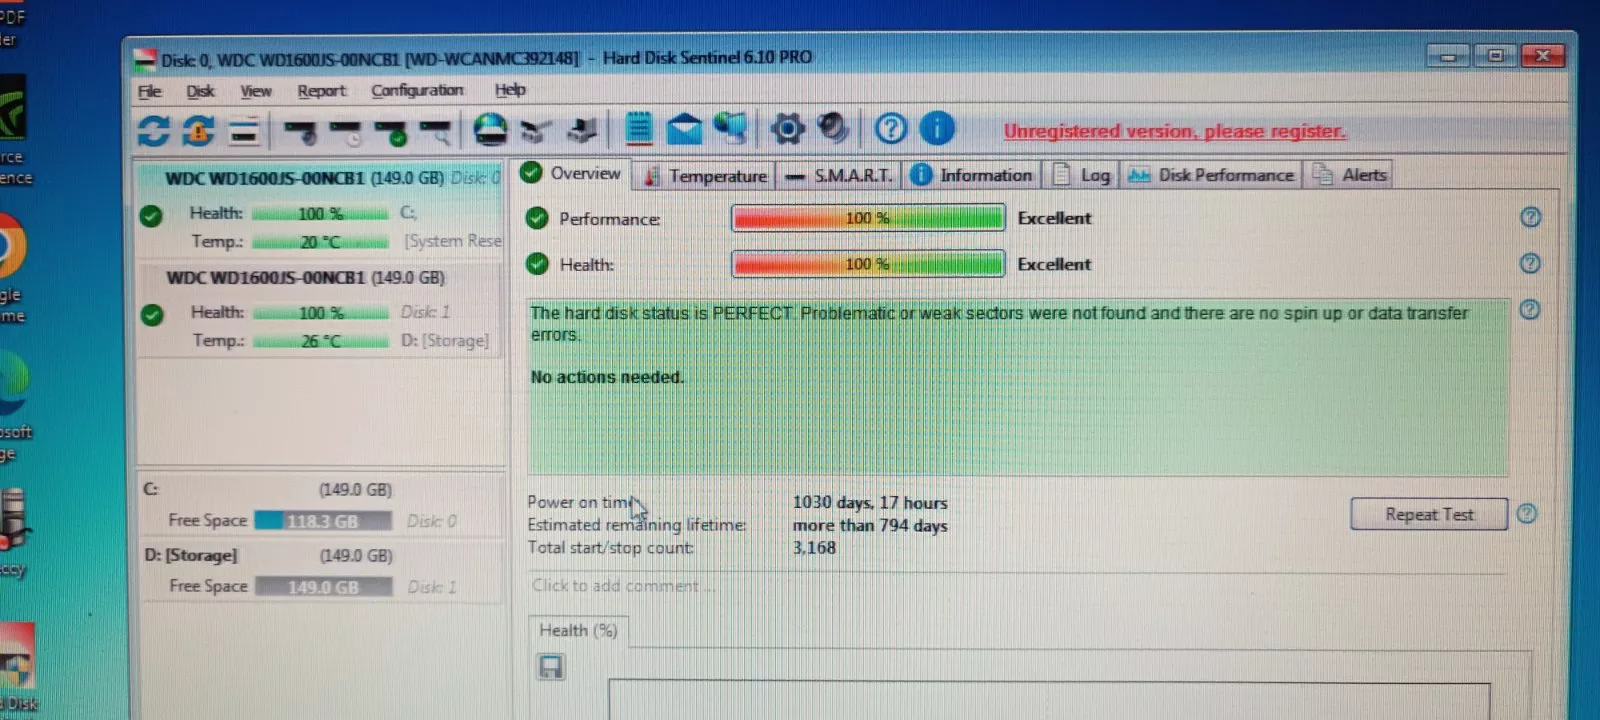The width and height of the screenshot is (1600, 720).
Task: Click the Repeat Test button
Action: [1428, 514]
